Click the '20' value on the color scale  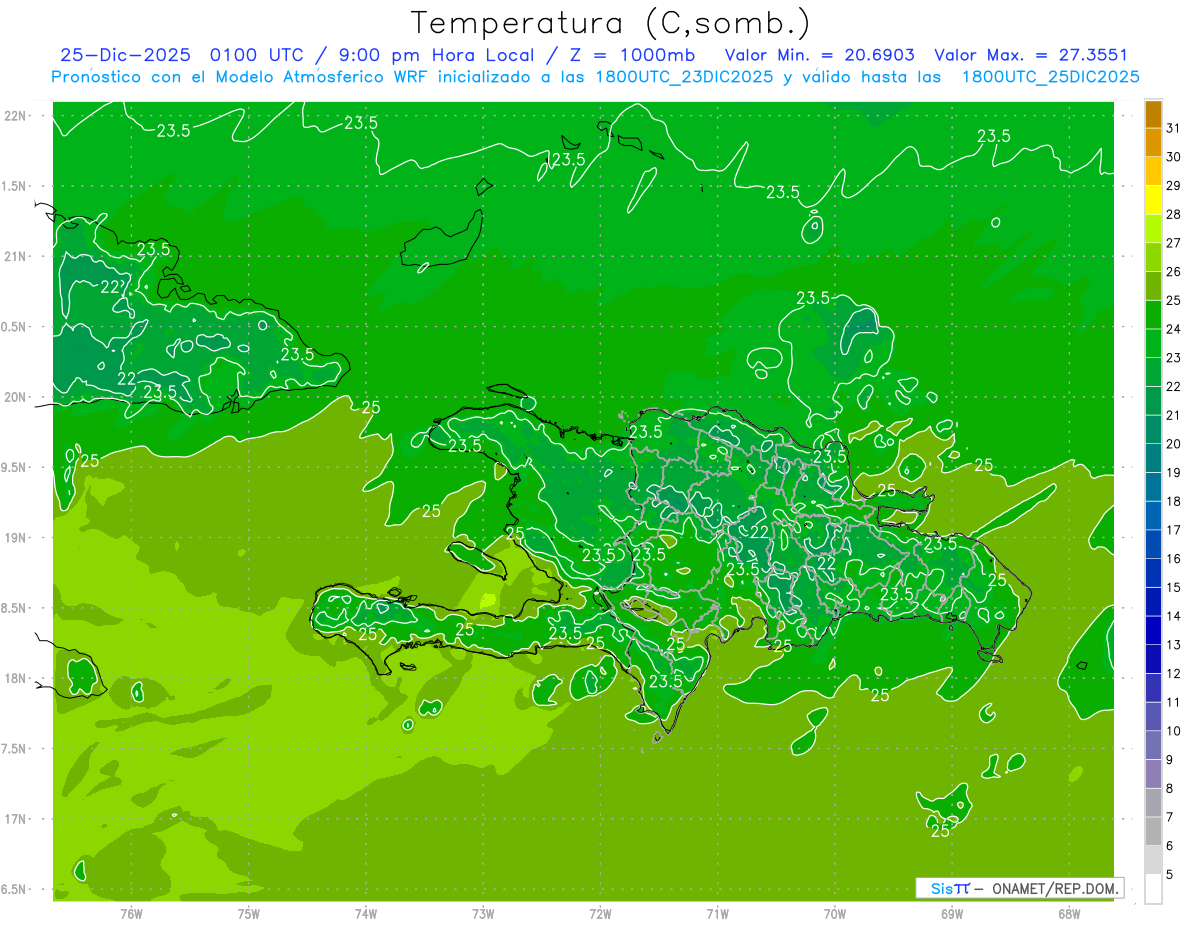[1174, 444]
